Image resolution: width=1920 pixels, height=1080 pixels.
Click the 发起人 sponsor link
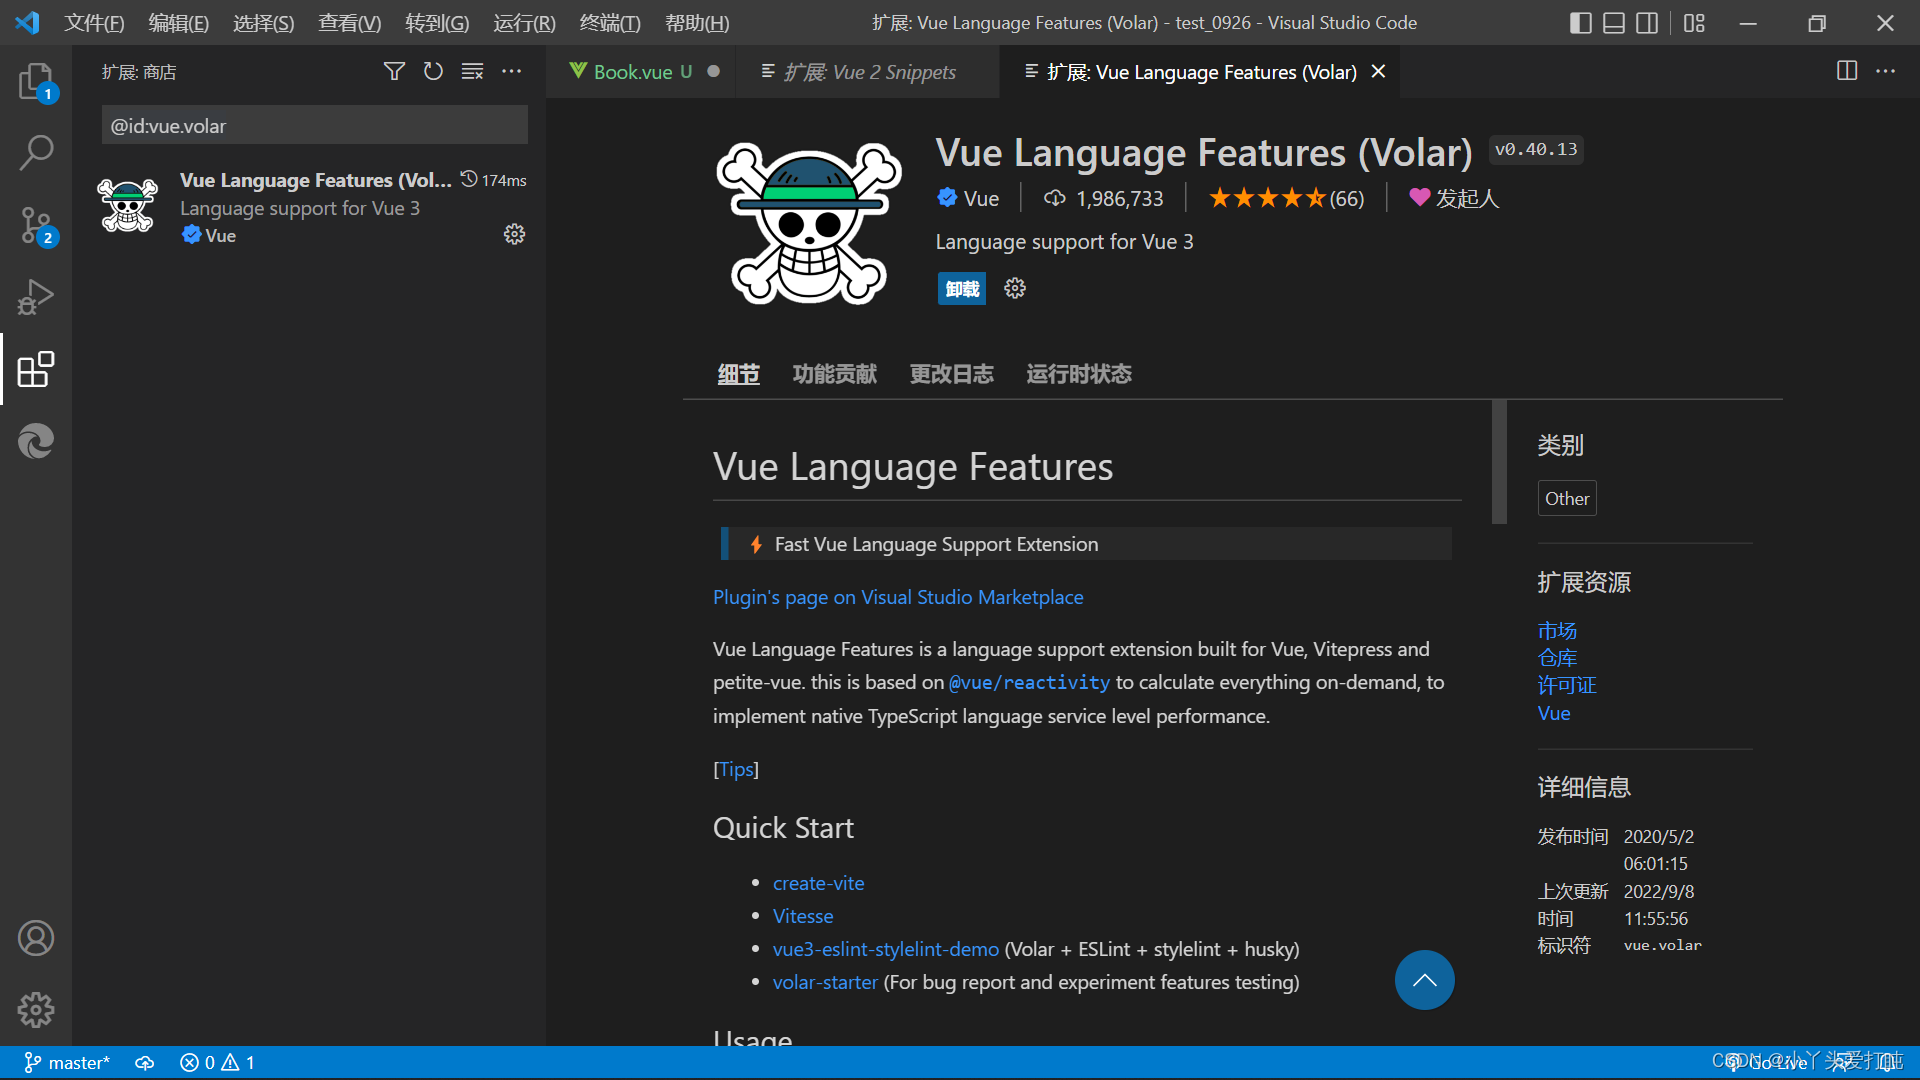click(1454, 198)
